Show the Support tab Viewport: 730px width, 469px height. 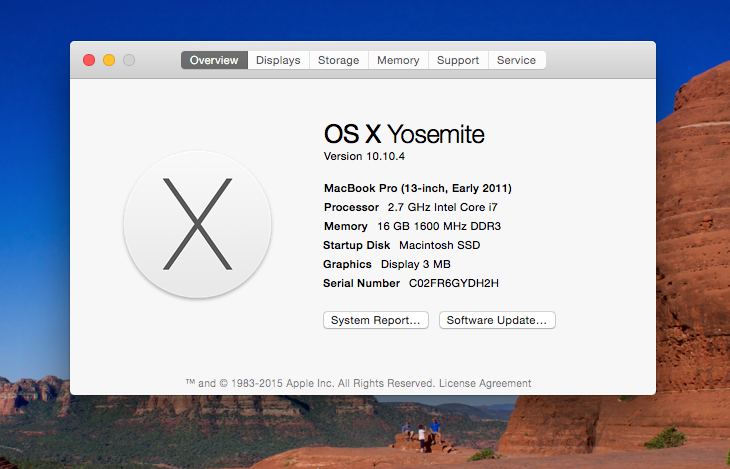tap(458, 60)
